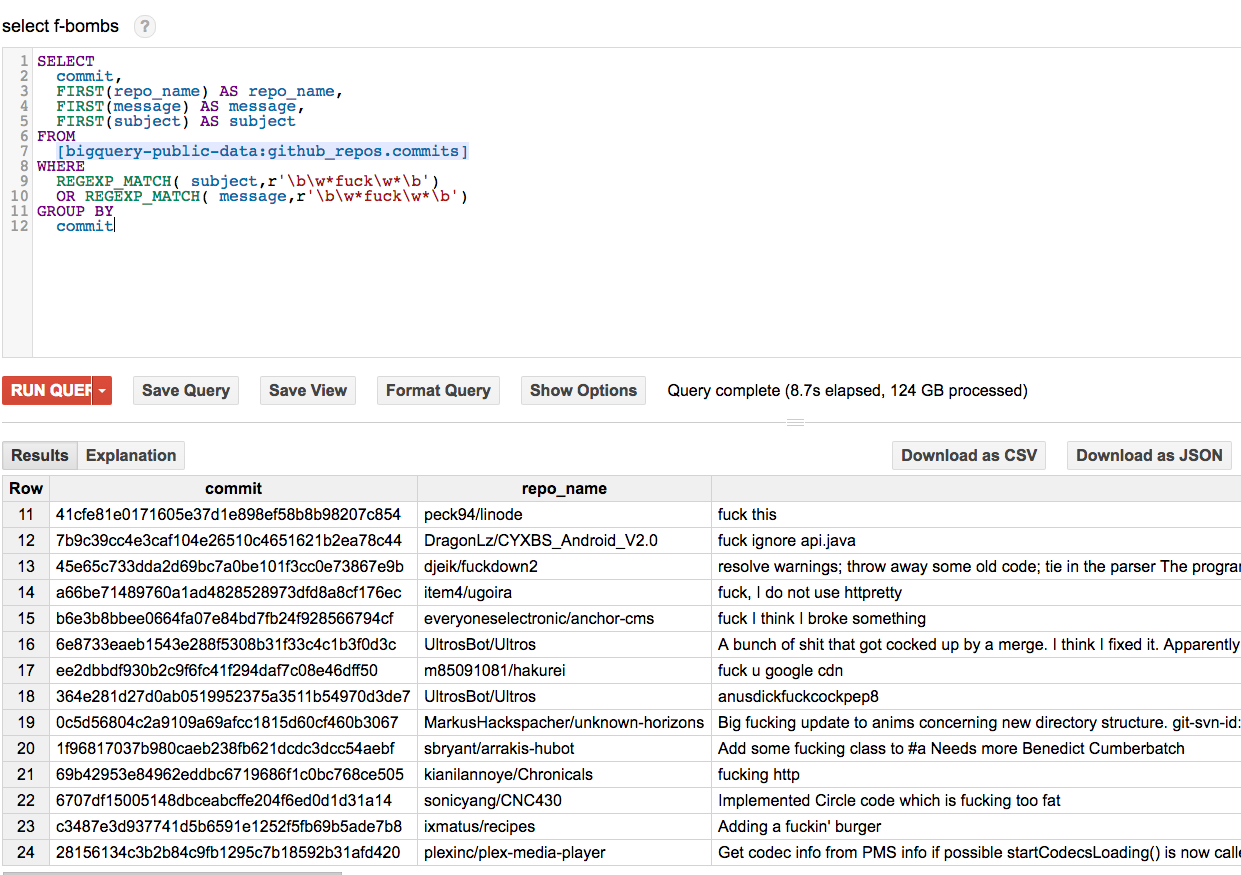Click repo cell DragonLz/CYXBS_Android_V2.0
Image resolution: width=1241 pixels, height=875 pixels.
564,540
